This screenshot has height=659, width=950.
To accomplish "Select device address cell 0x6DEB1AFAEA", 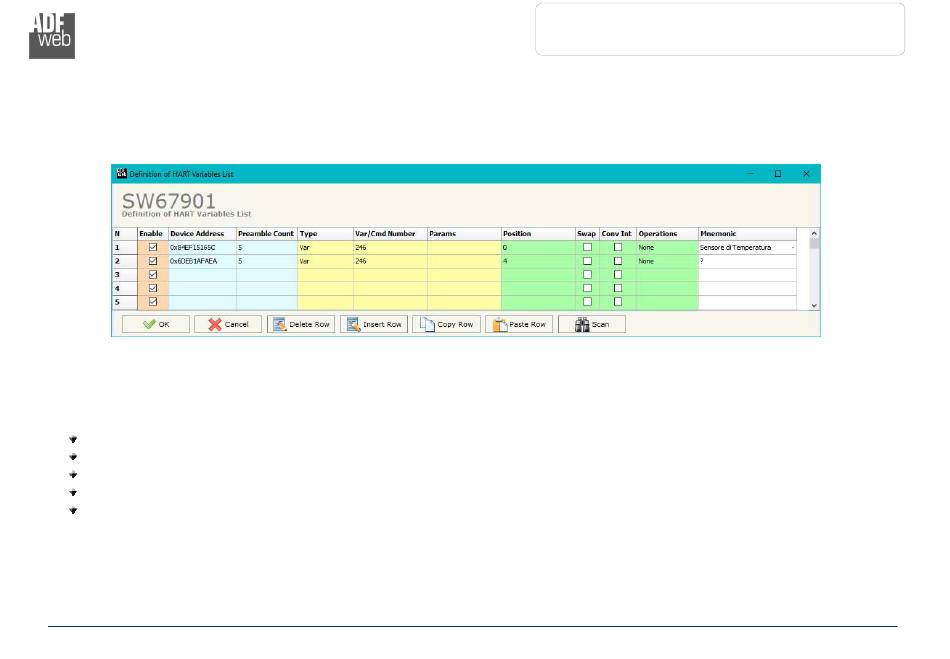I will 202,261.
